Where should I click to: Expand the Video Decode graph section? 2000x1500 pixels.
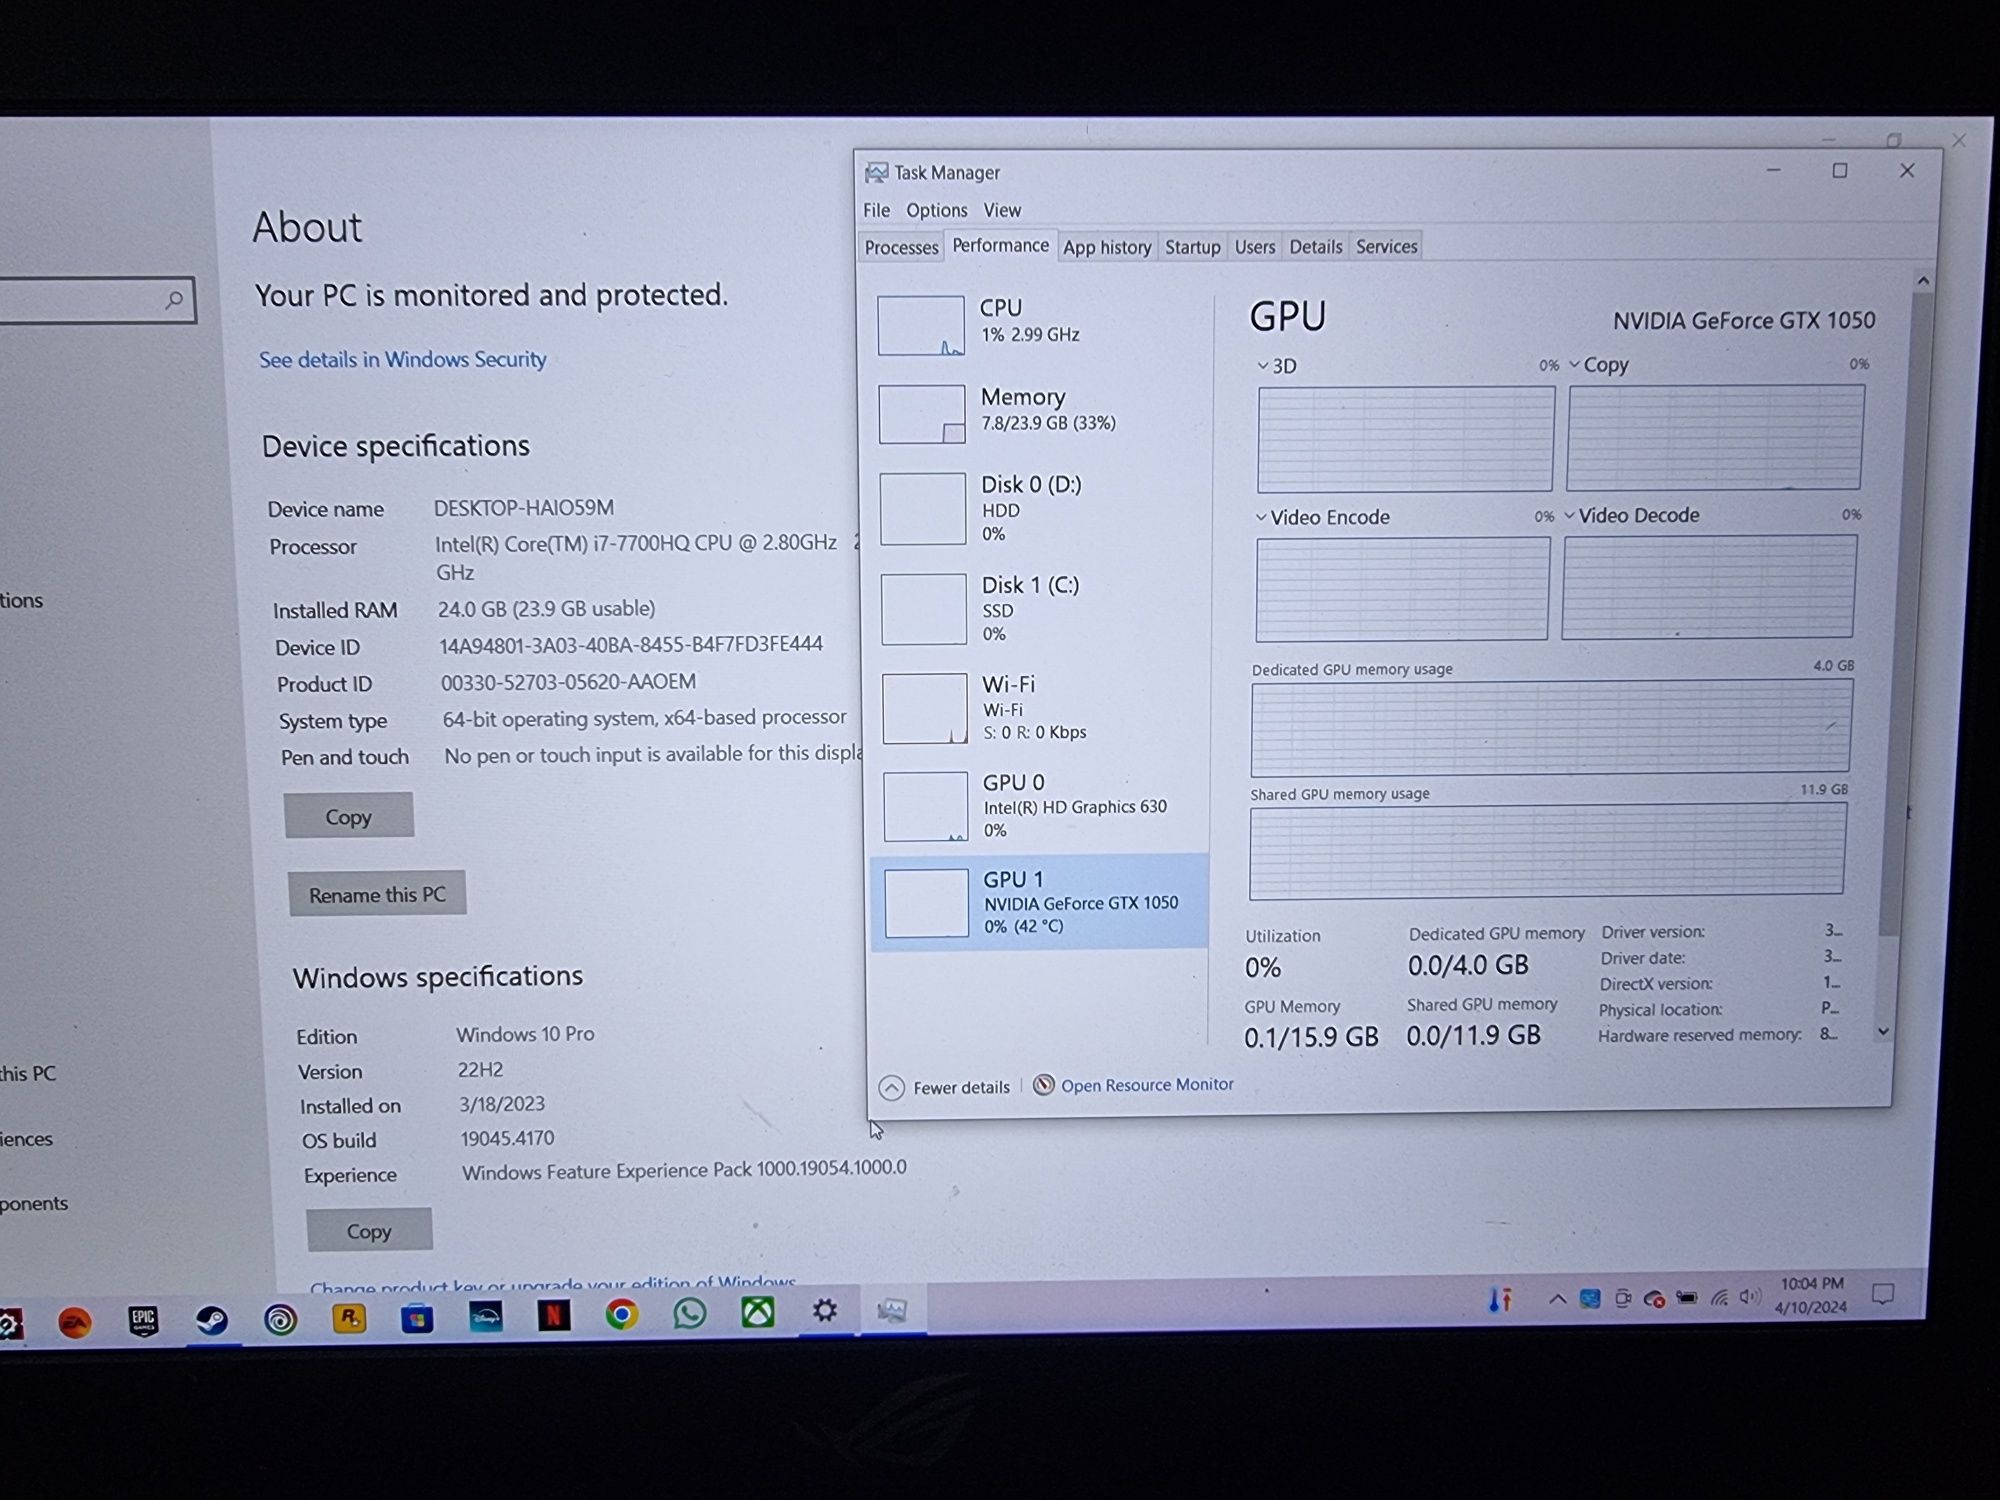point(1572,515)
